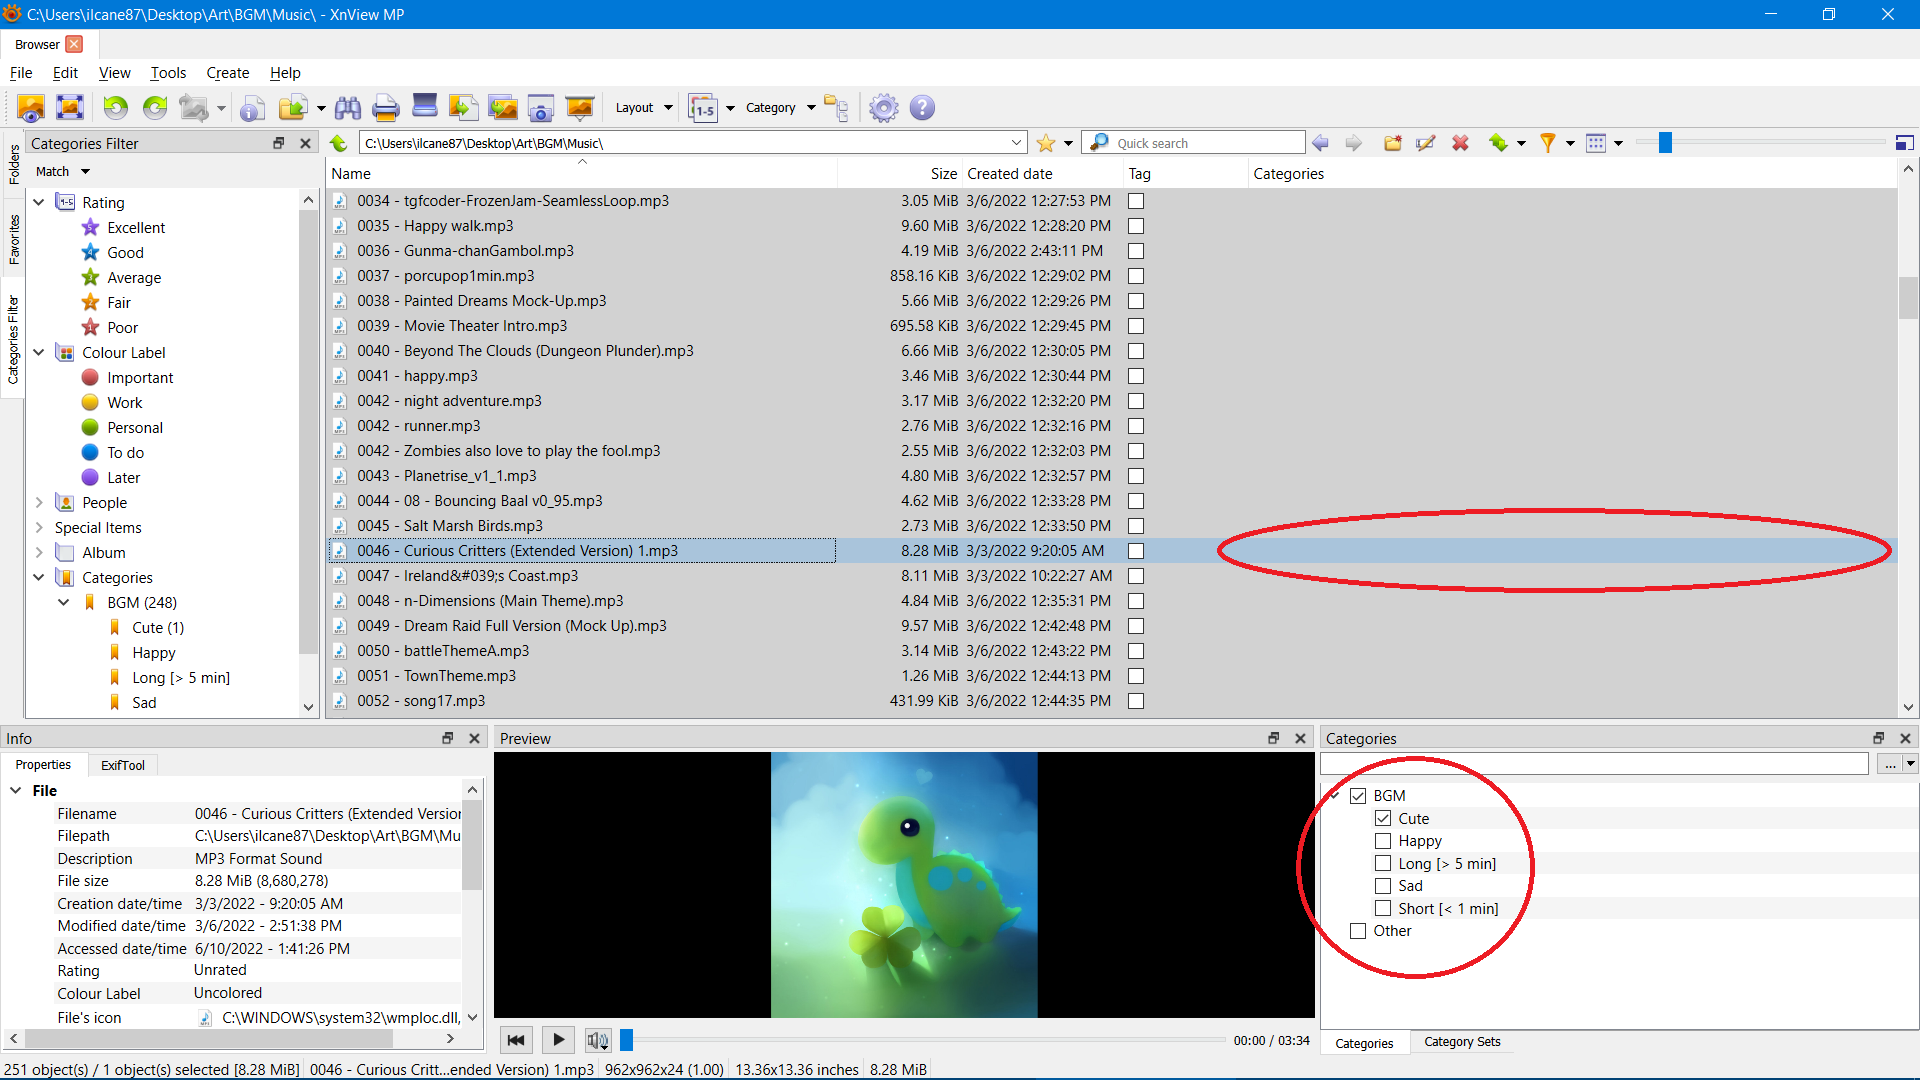Click the capture screen camera icon
This screenshot has width=1920, height=1080.
tap(541, 108)
